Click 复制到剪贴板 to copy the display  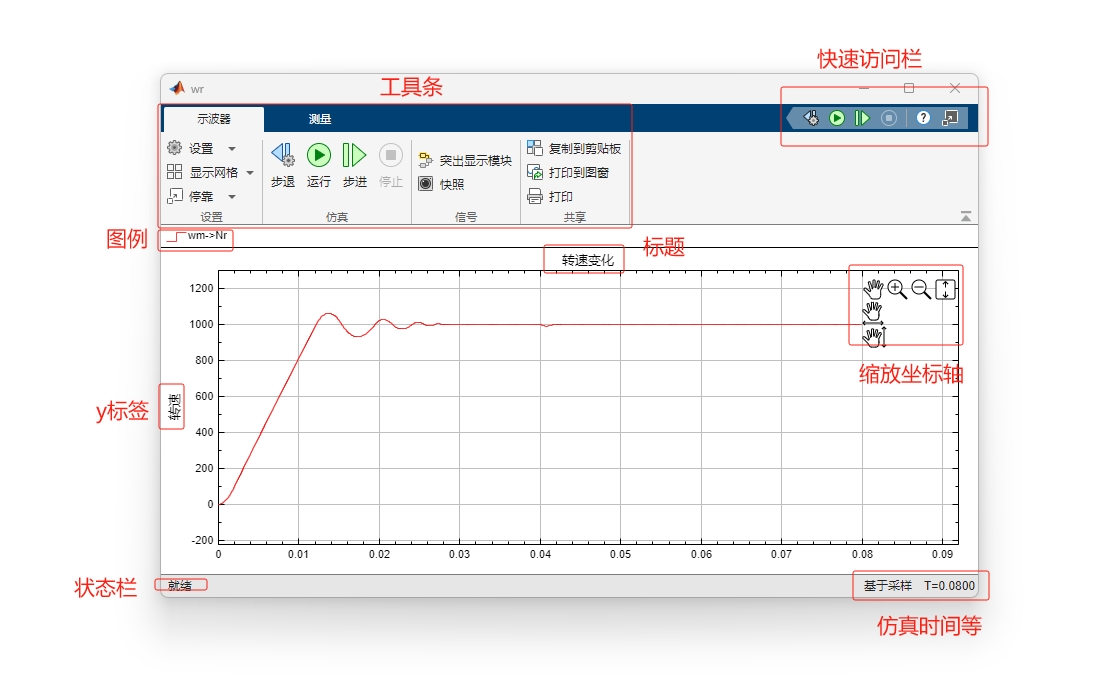coord(574,148)
